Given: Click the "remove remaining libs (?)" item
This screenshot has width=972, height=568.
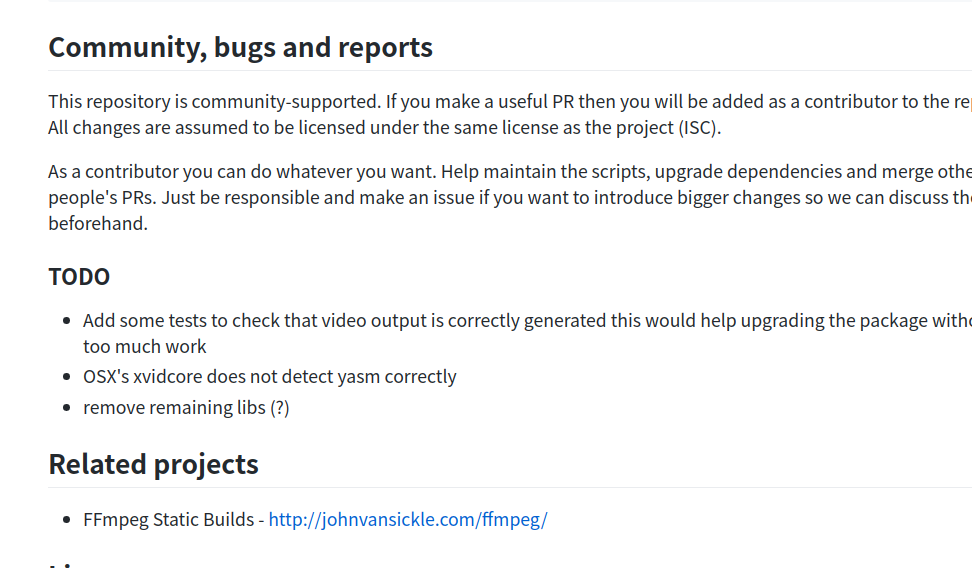Looking at the screenshot, I should [186, 408].
